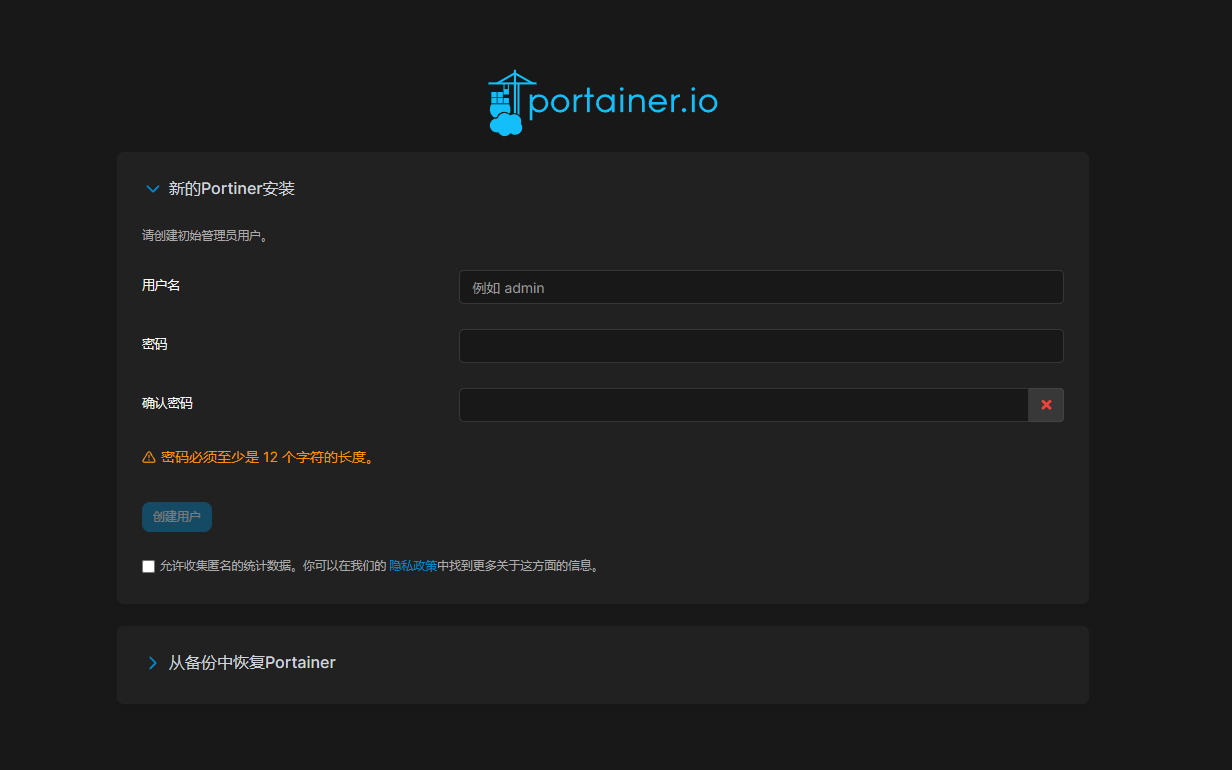Focus the 密码 input field

(761, 346)
